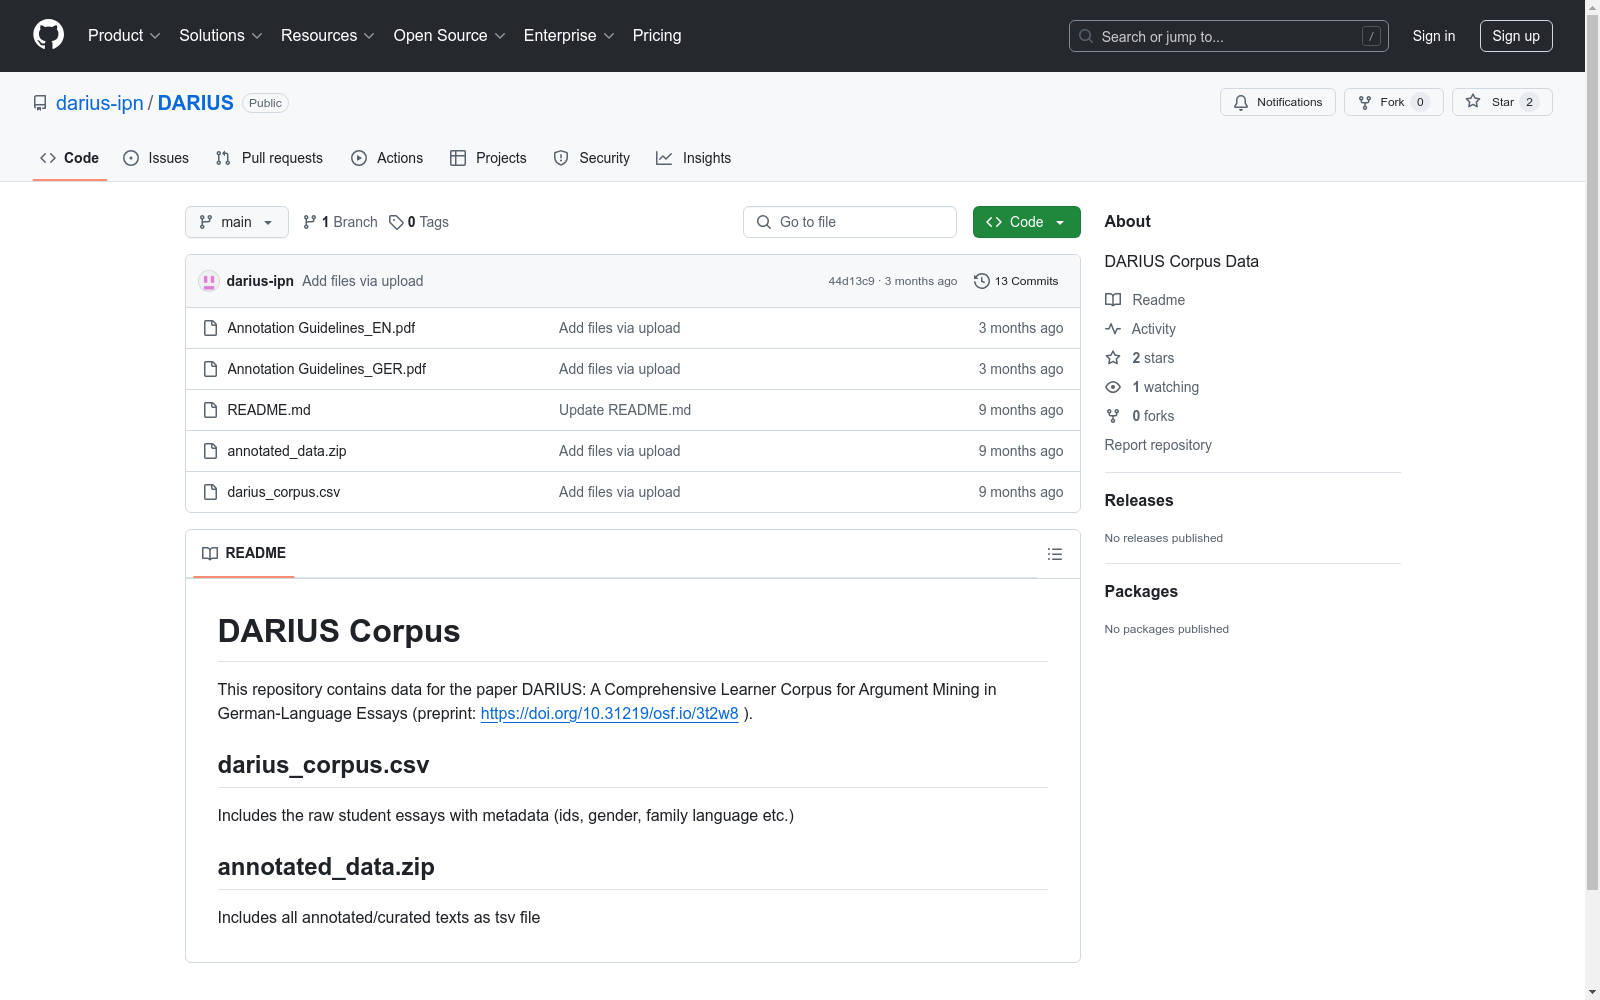Open the main branch selector dropdown

tap(237, 222)
